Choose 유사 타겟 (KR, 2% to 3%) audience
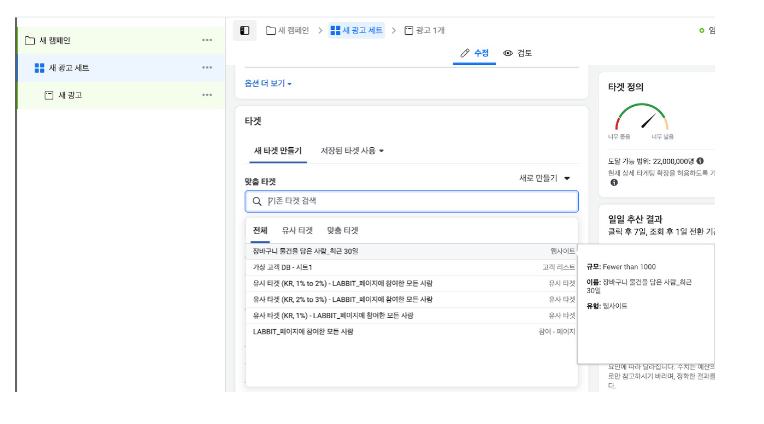Viewport: 764px width, 424px height. tap(412, 300)
